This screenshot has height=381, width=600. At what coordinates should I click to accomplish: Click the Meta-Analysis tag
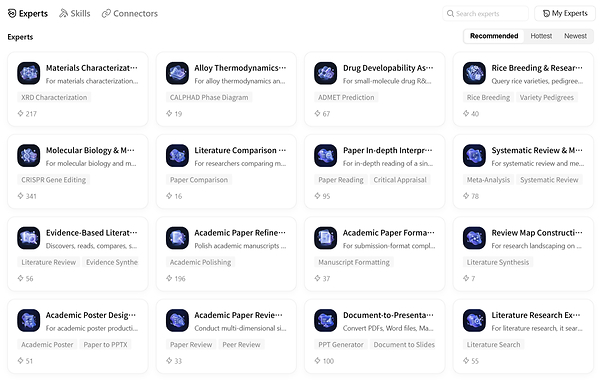(488, 179)
